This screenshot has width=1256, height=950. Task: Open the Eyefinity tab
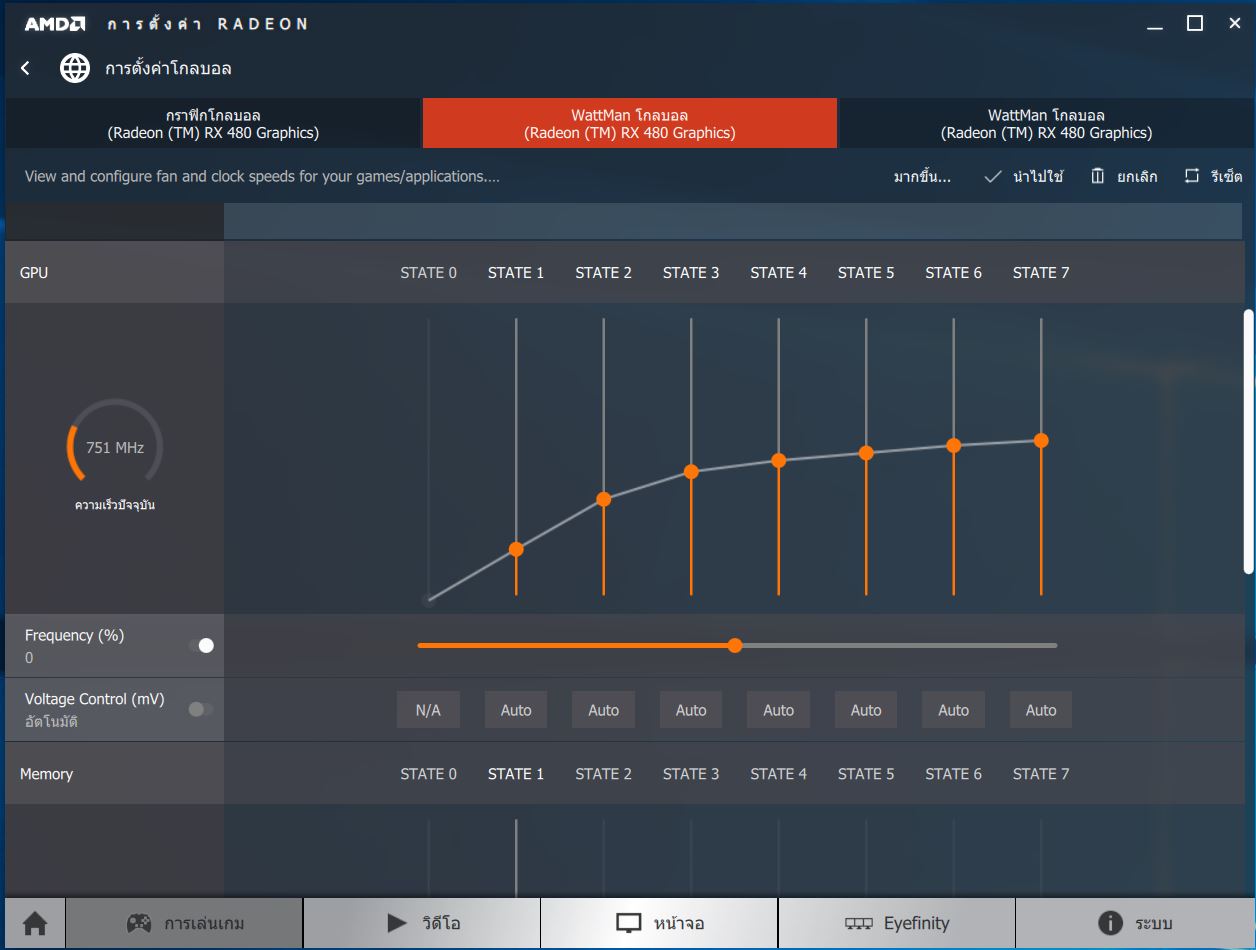(x=896, y=922)
